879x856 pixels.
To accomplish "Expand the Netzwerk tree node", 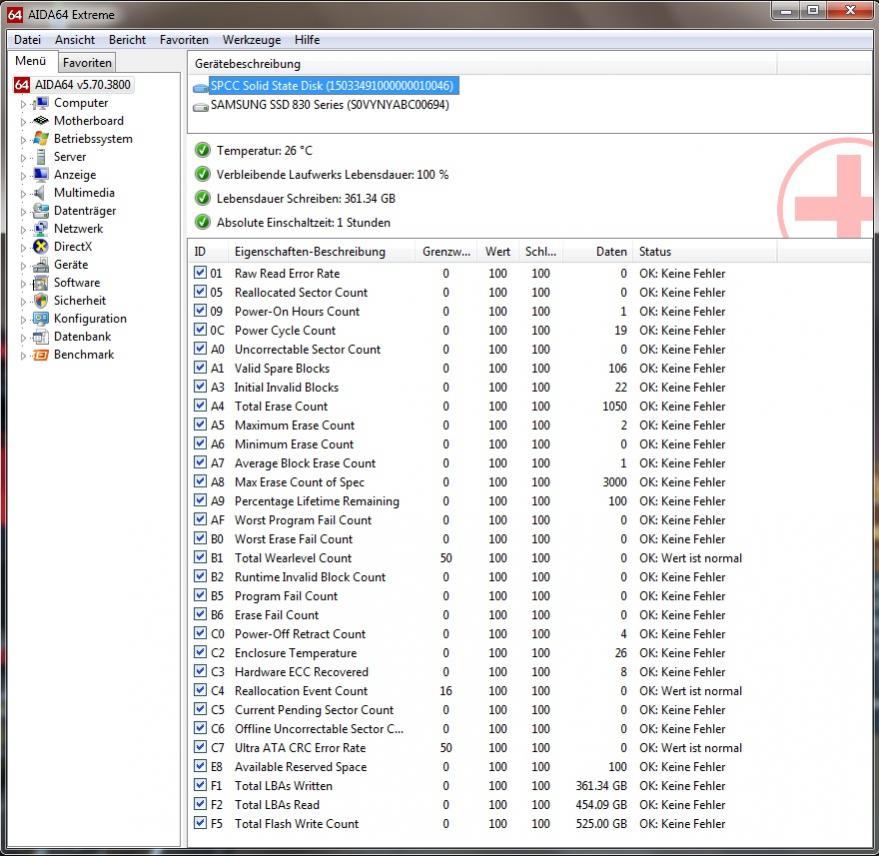I will [23, 230].
